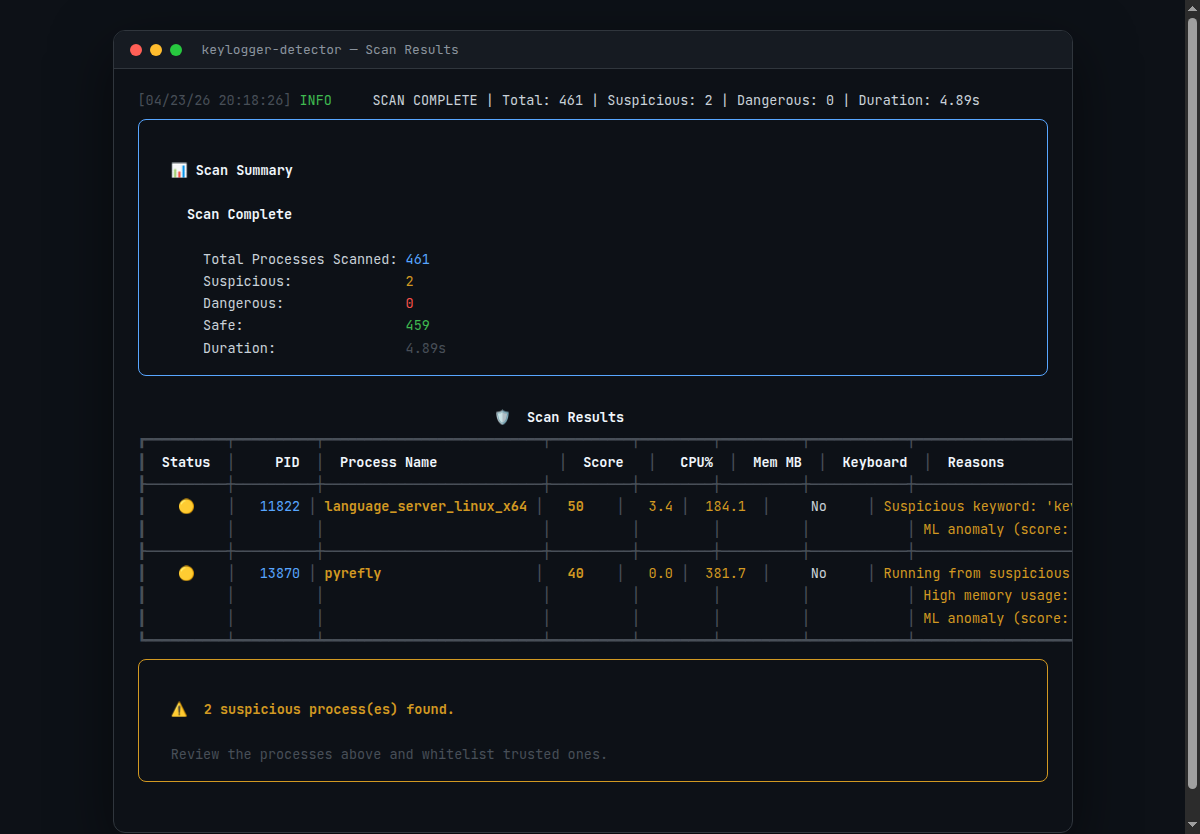Click the Mem MB column header
This screenshot has width=1200, height=834.
777,462
